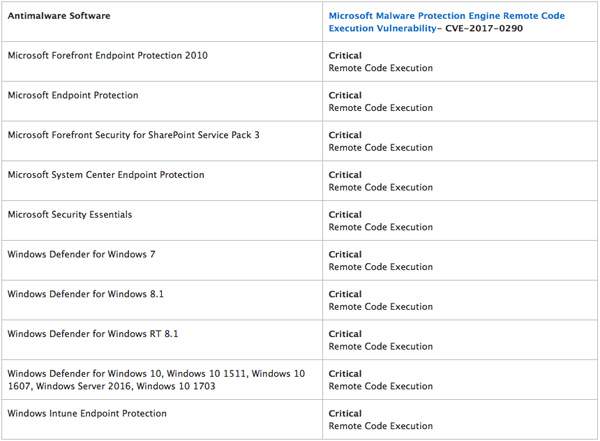Select the CVE-2017-0290 identifier text

click(484, 28)
